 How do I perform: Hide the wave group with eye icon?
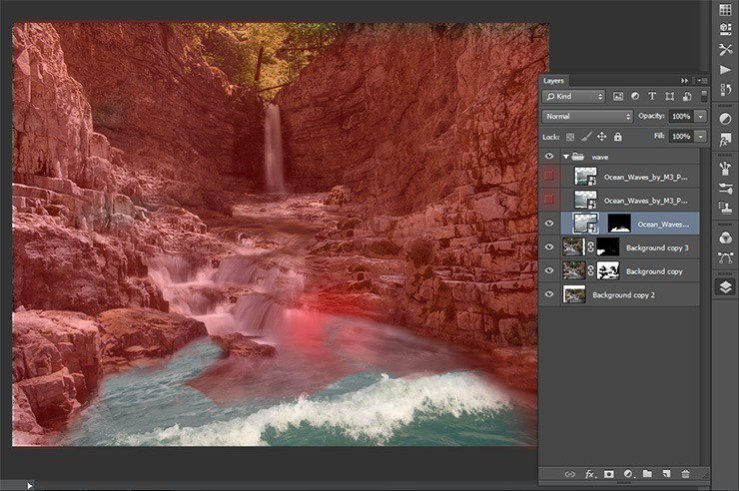[x=549, y=156]
